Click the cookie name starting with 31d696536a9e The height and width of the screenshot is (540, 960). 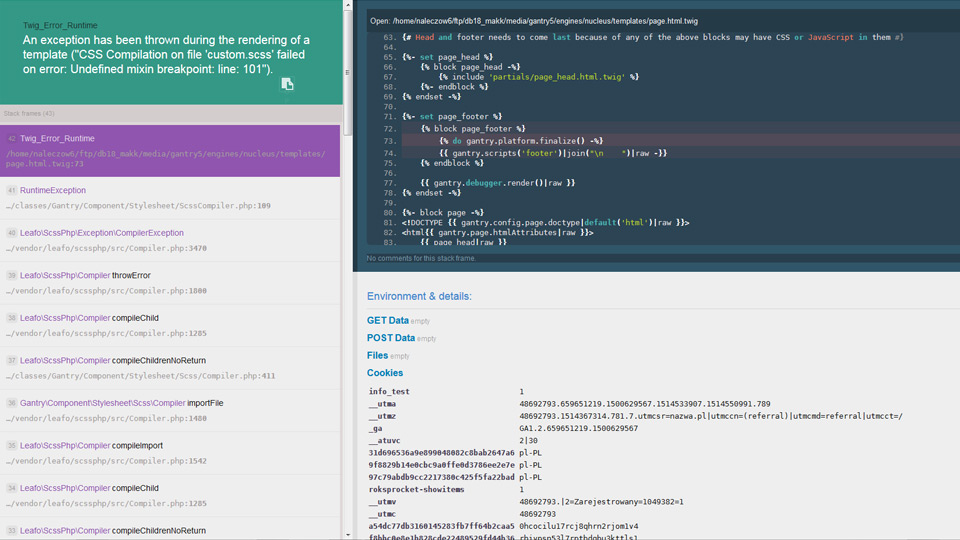441,453
